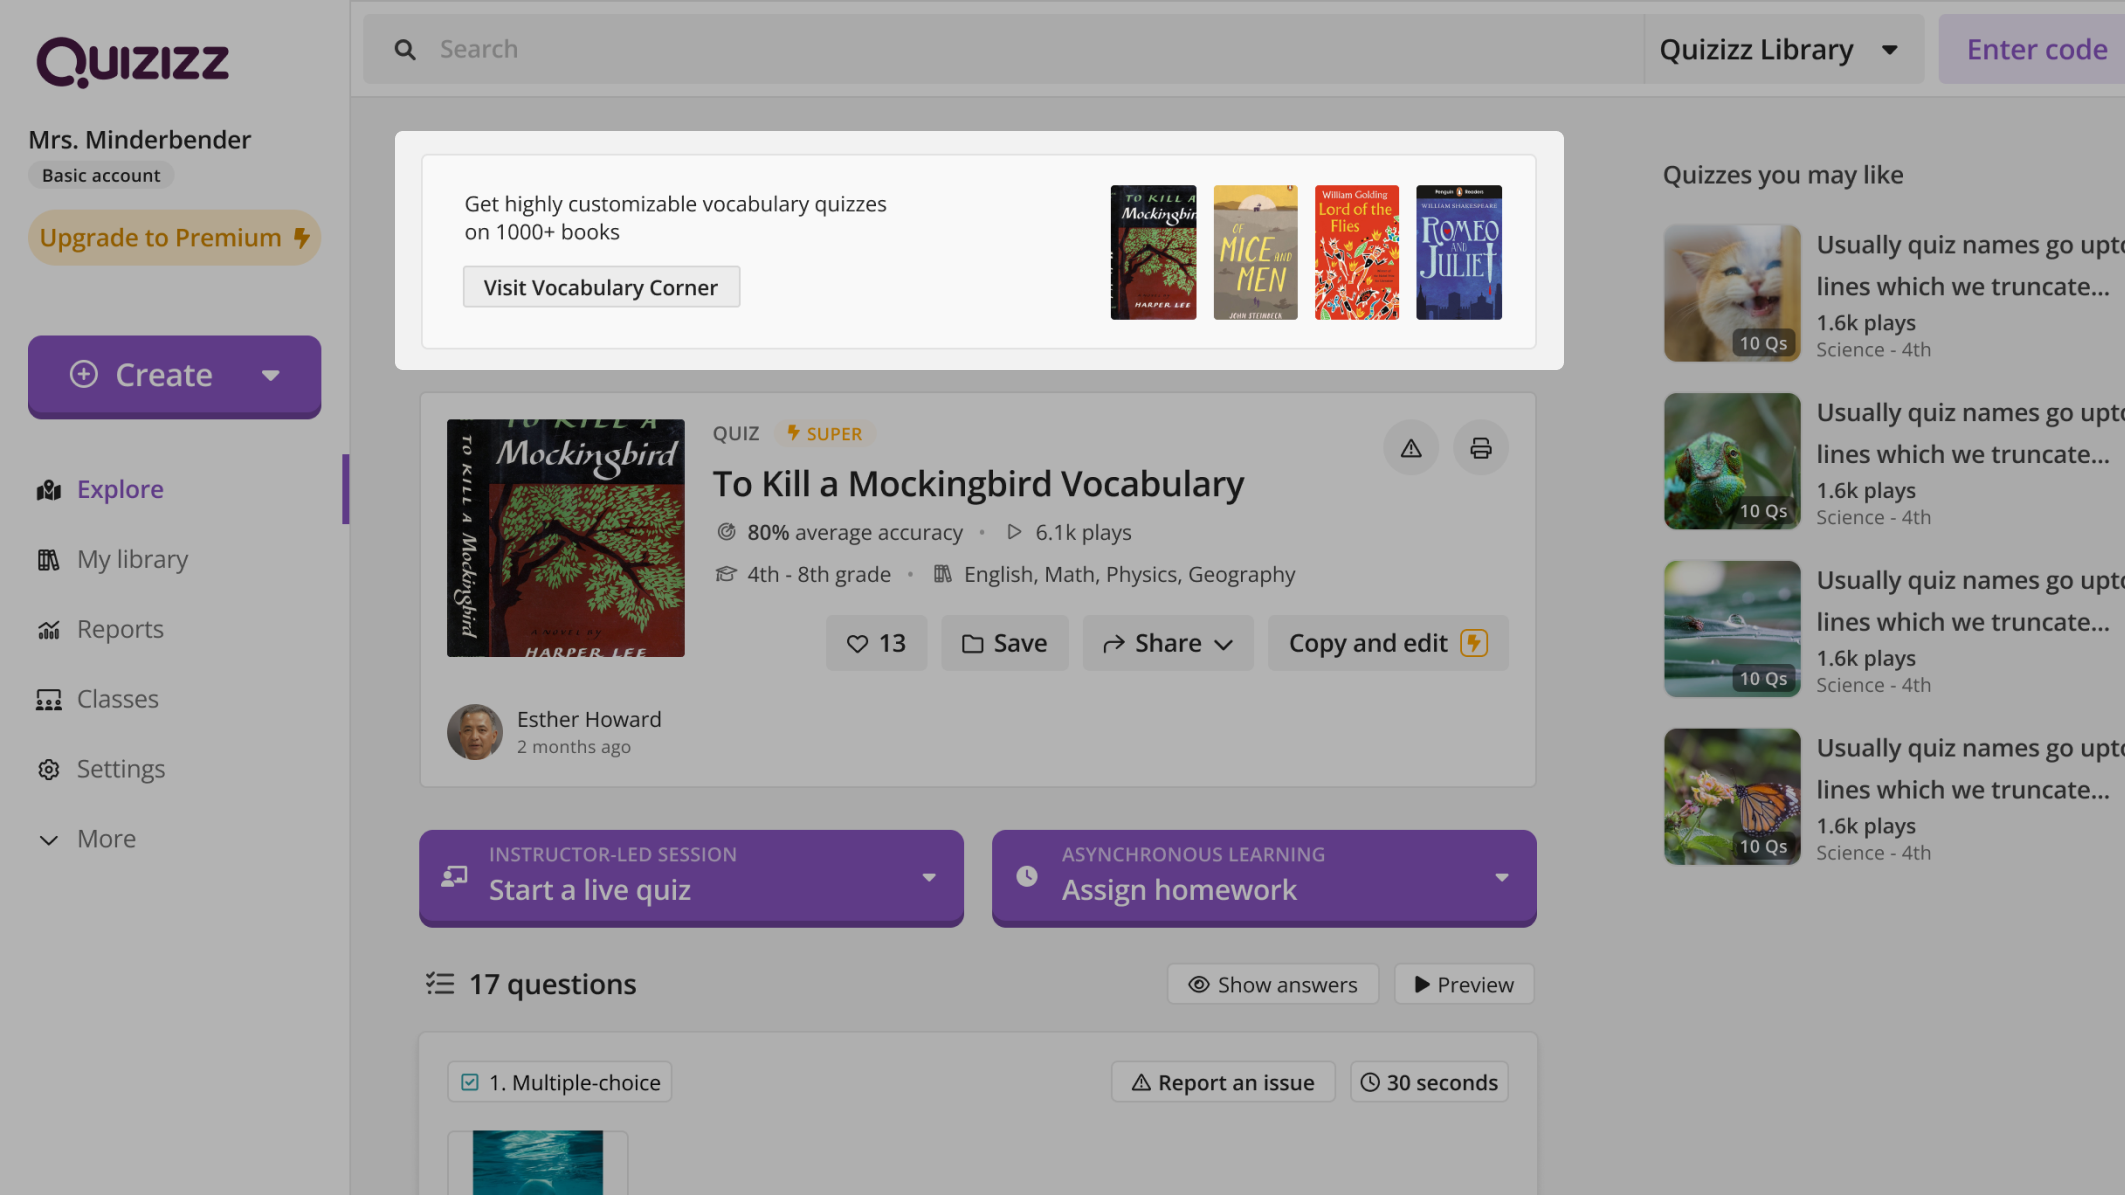Click To Kill a Mockingbird cover in banner

pos(1153,253)
